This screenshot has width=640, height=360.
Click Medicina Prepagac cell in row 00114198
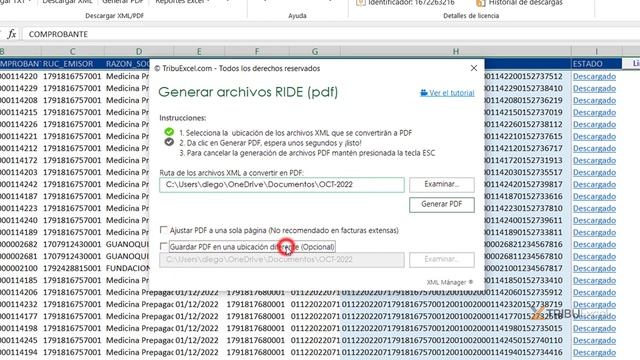pos(139,329)
